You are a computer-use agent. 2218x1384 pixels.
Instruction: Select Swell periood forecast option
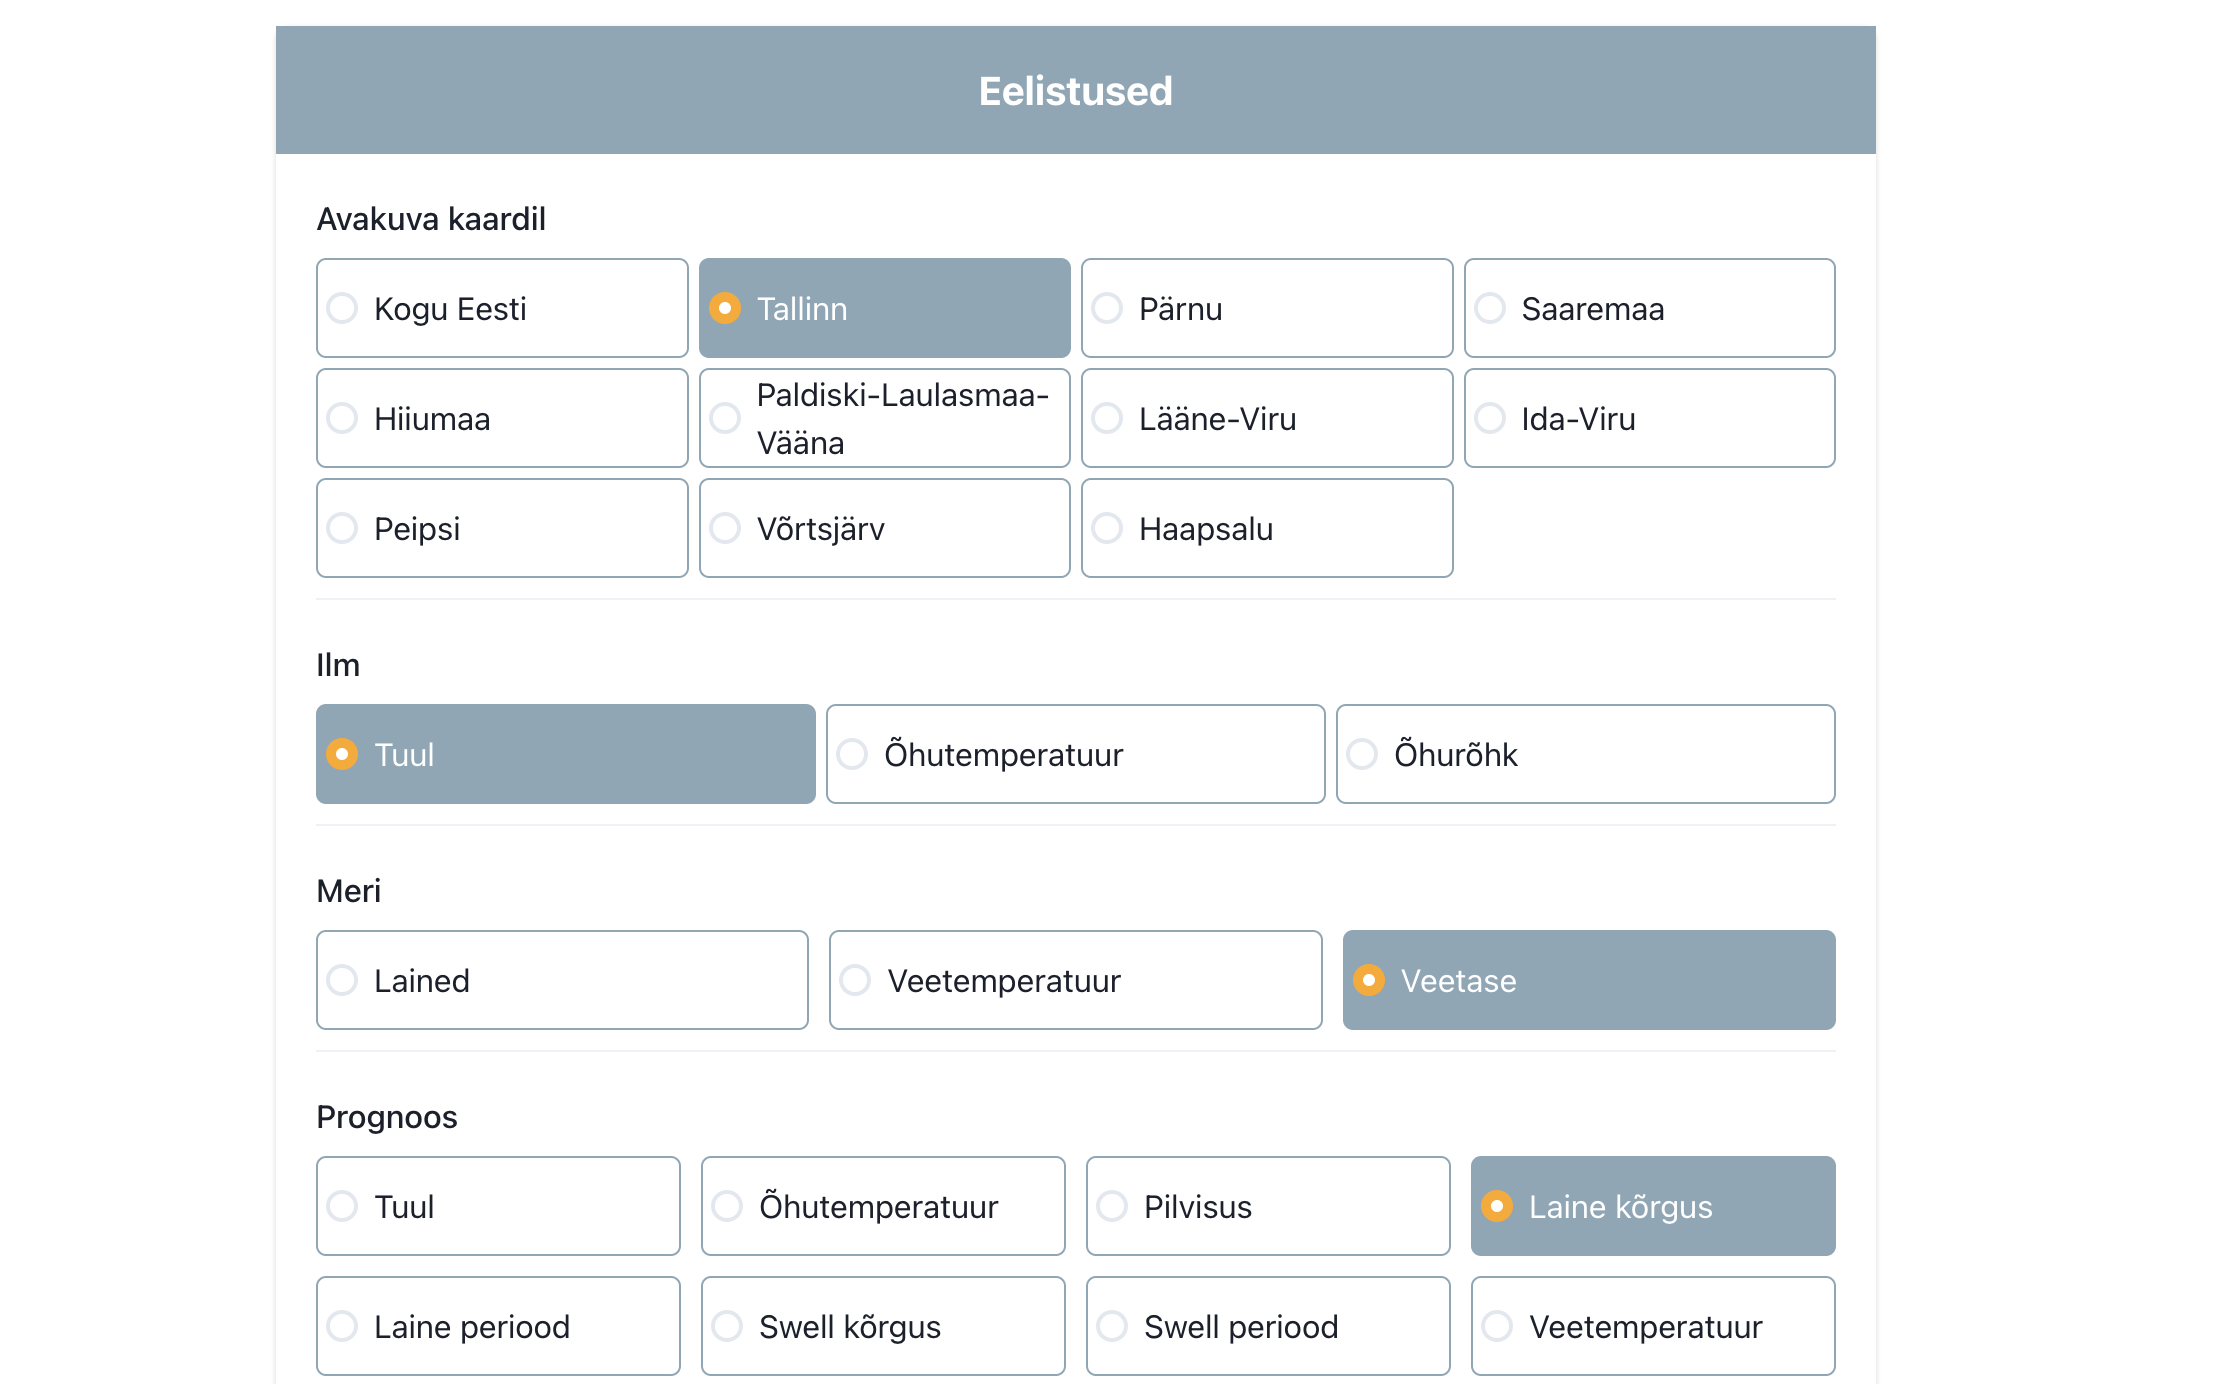1267,1326
